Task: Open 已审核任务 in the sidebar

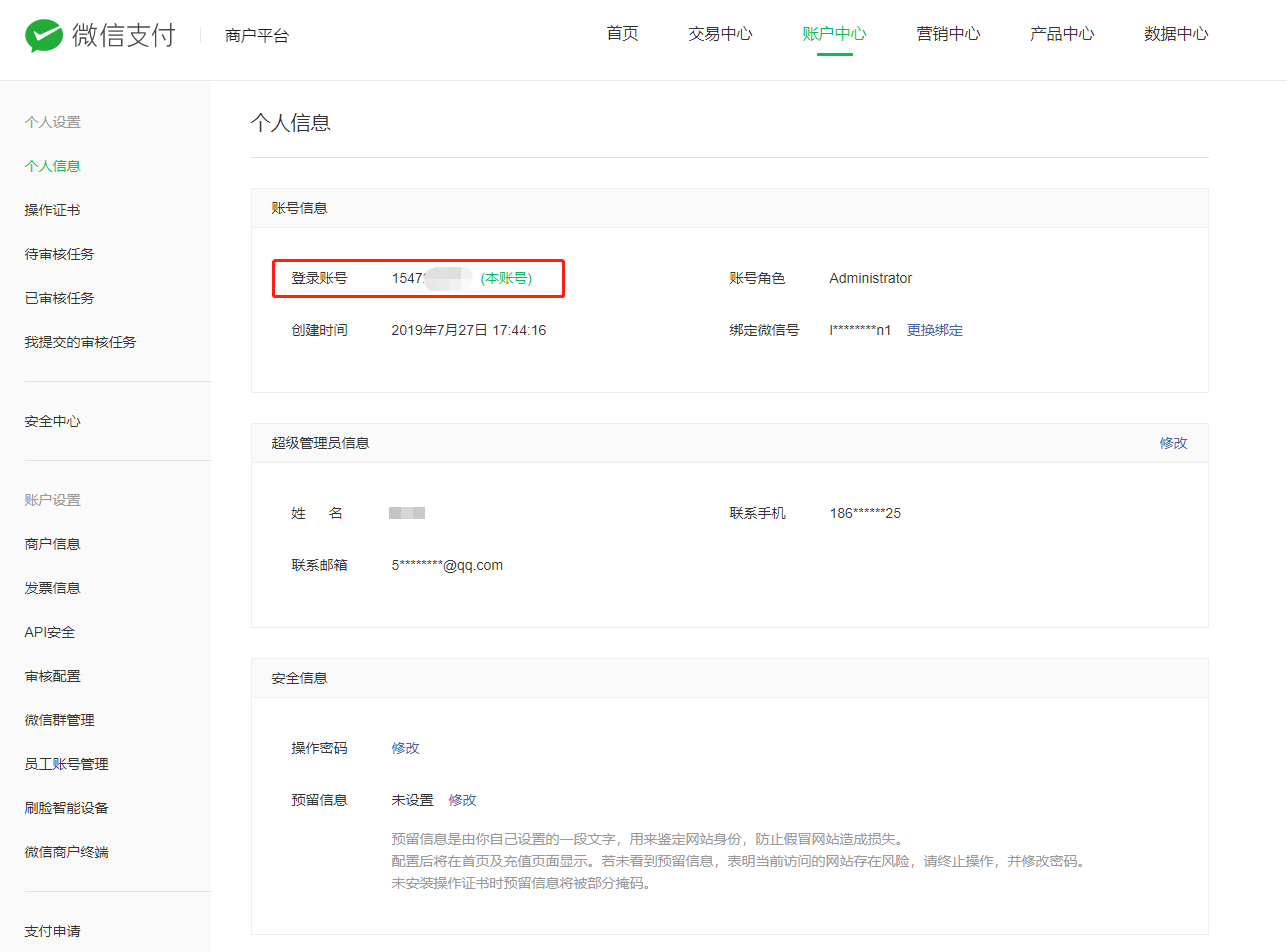Action: (x=59, y=298)
